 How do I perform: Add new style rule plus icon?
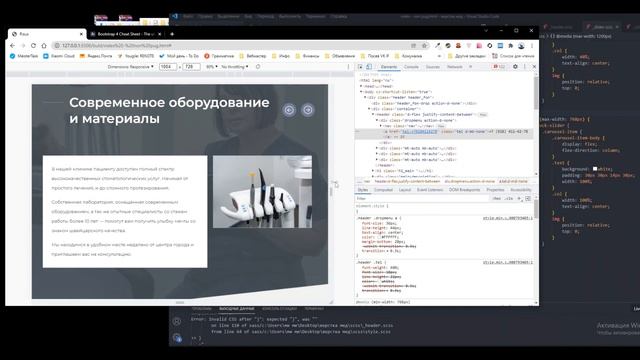click(x=519, y=198)
